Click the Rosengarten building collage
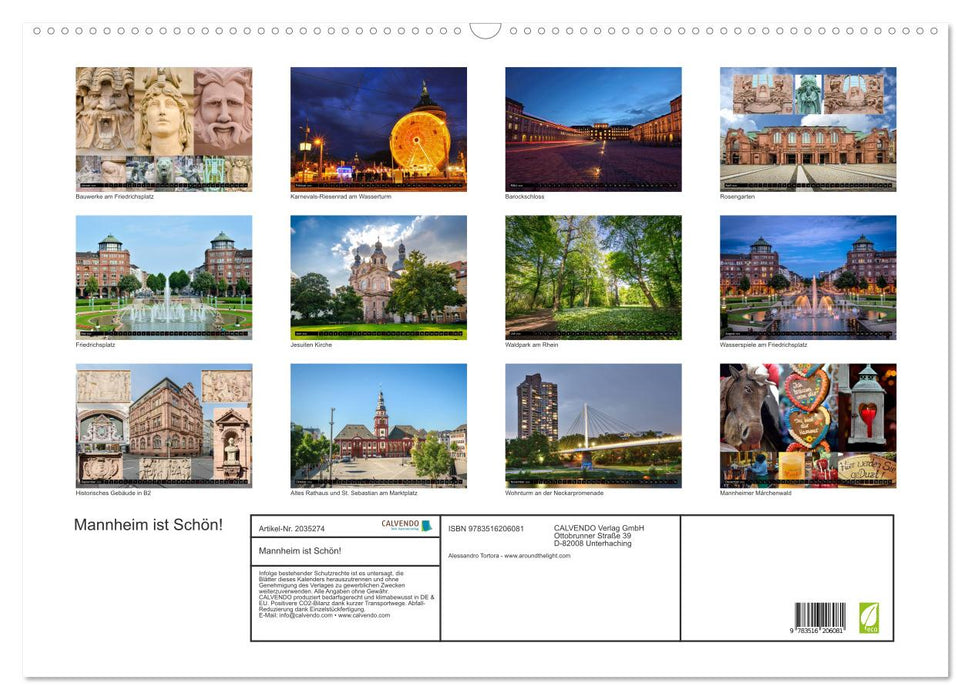The width and height of the screenshot is (971, 700). [x=808, y=128]
